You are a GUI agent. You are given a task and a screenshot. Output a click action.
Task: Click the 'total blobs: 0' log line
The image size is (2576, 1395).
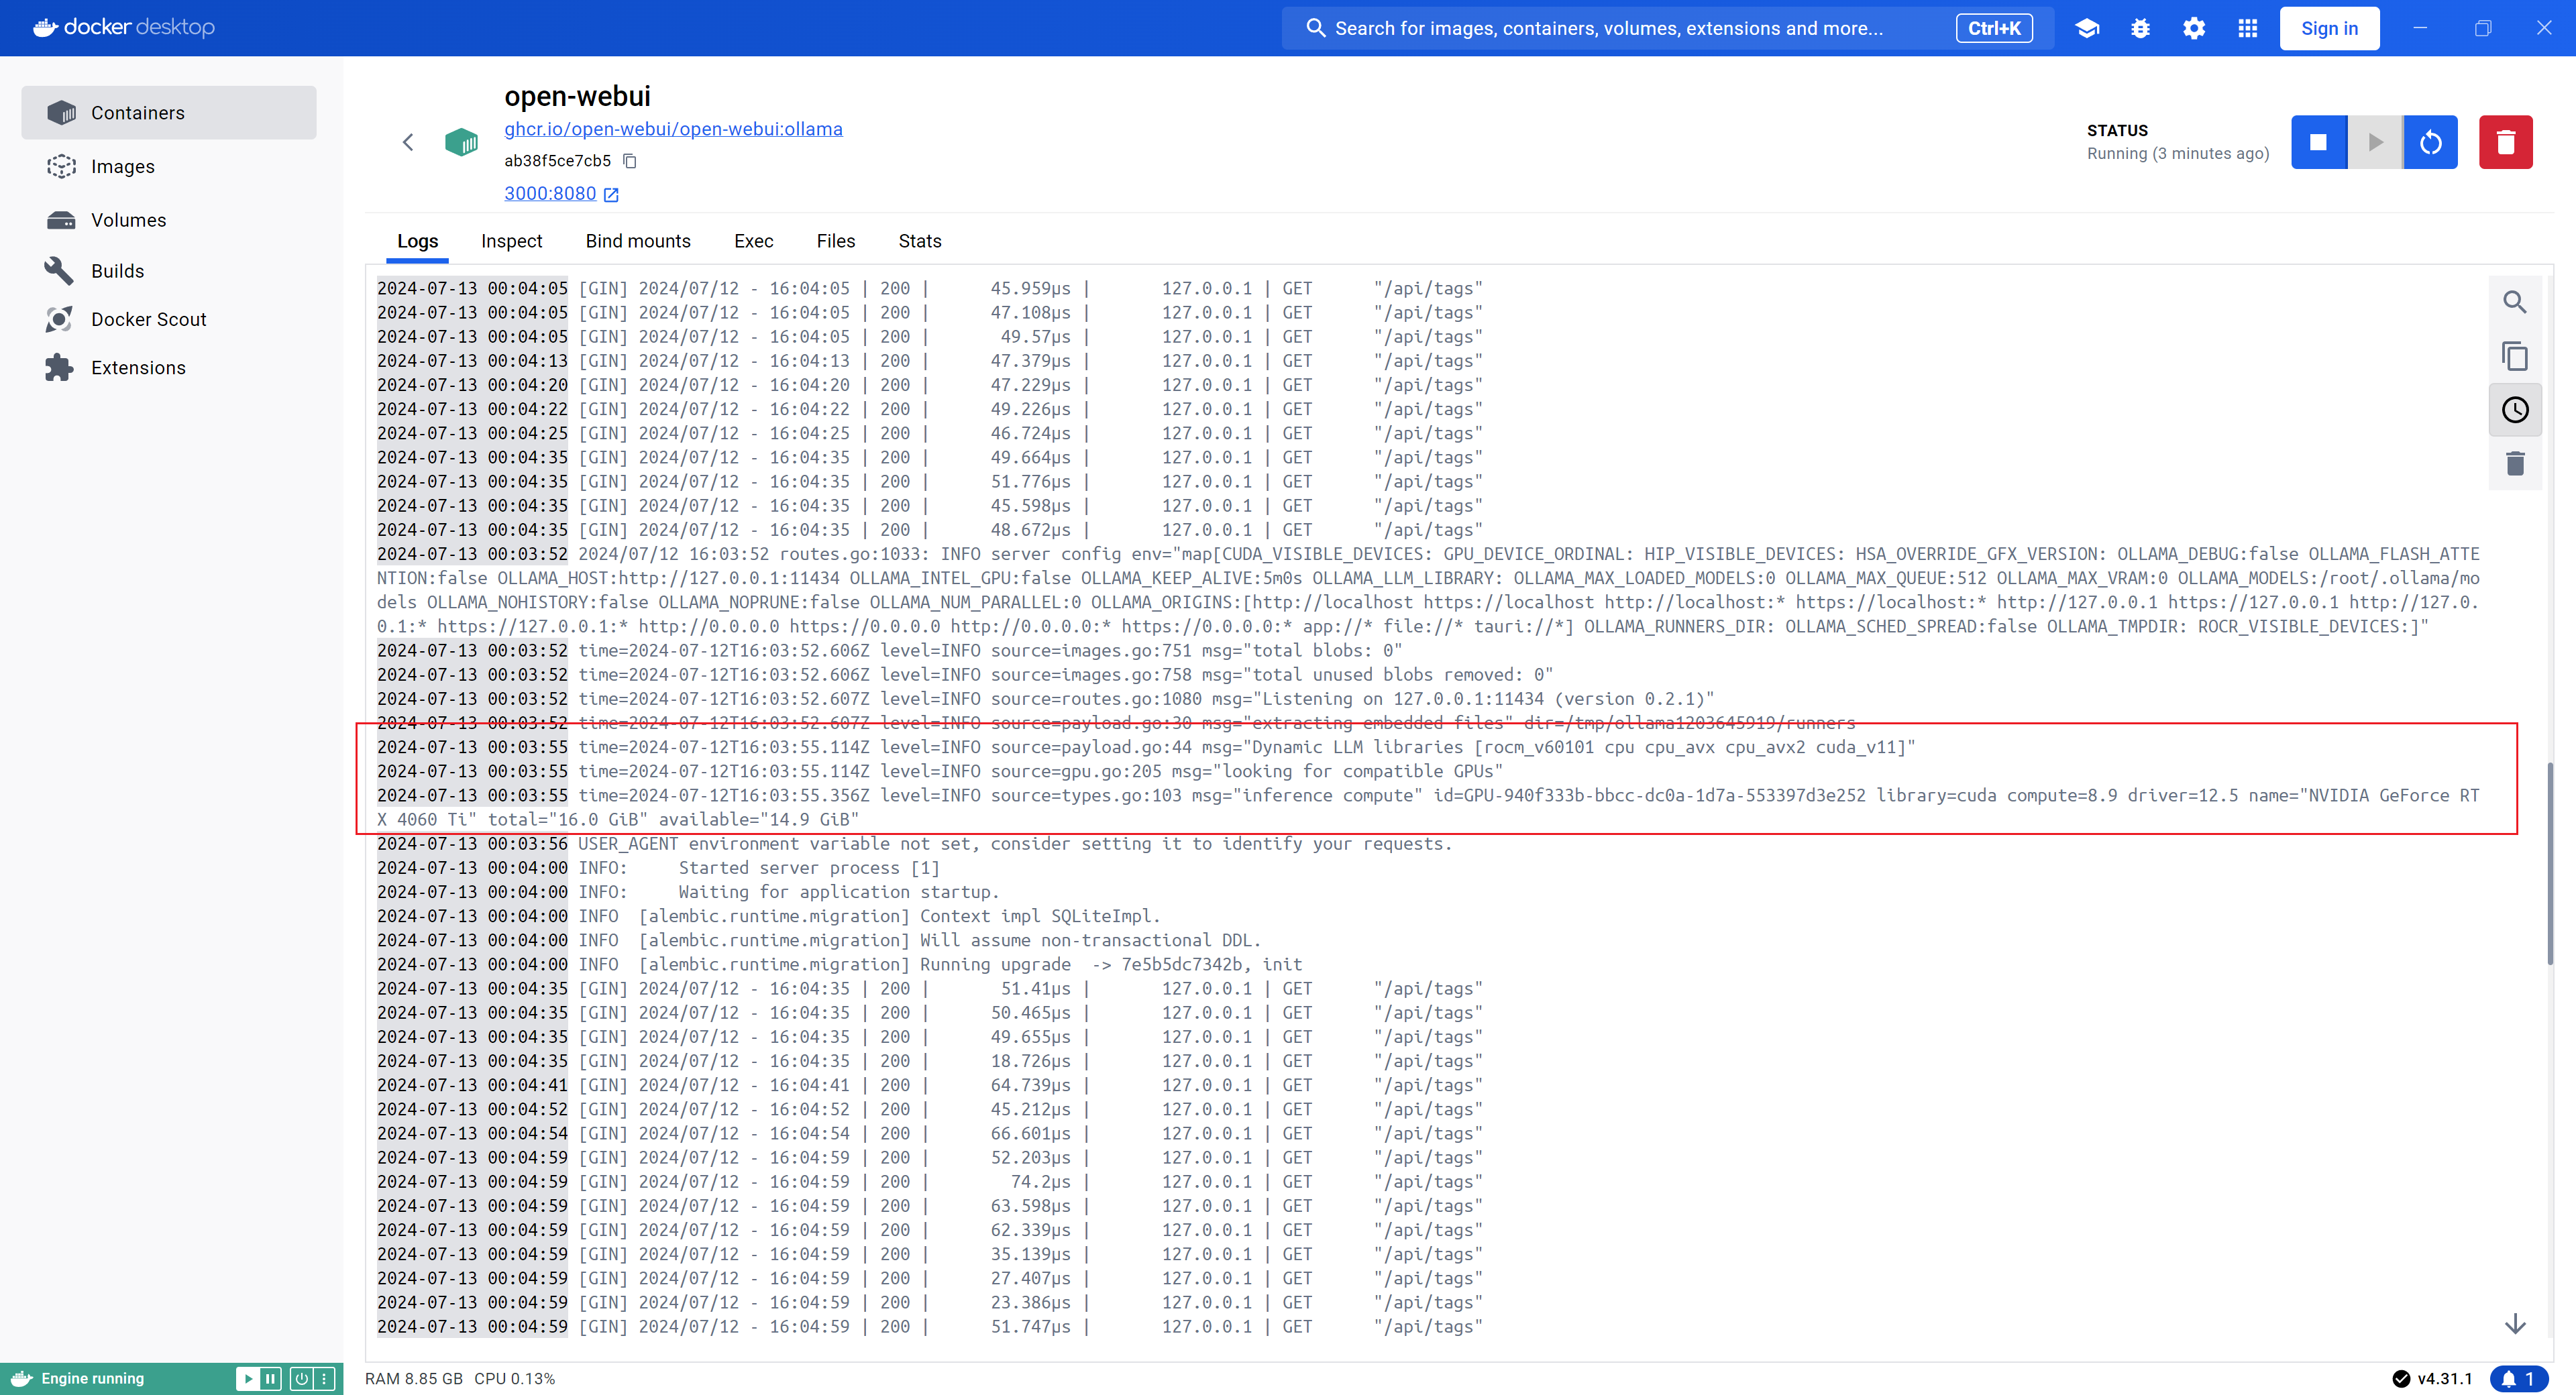pos(890,650)
